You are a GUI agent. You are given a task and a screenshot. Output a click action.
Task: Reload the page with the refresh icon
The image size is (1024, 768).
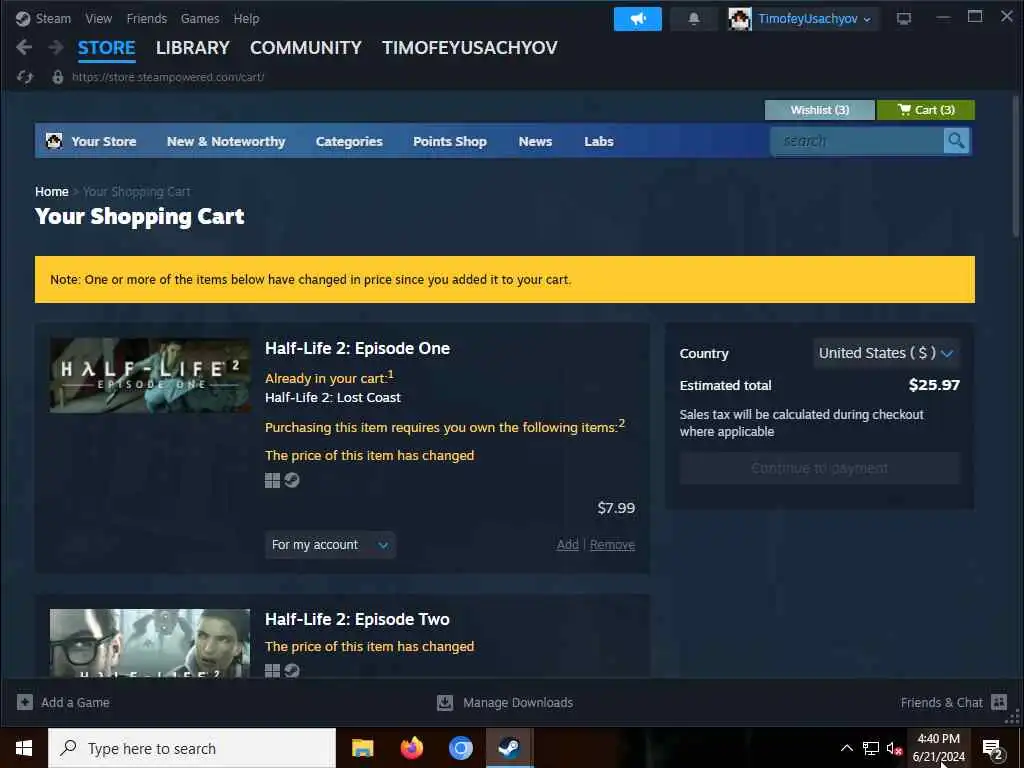pos(25,77)
